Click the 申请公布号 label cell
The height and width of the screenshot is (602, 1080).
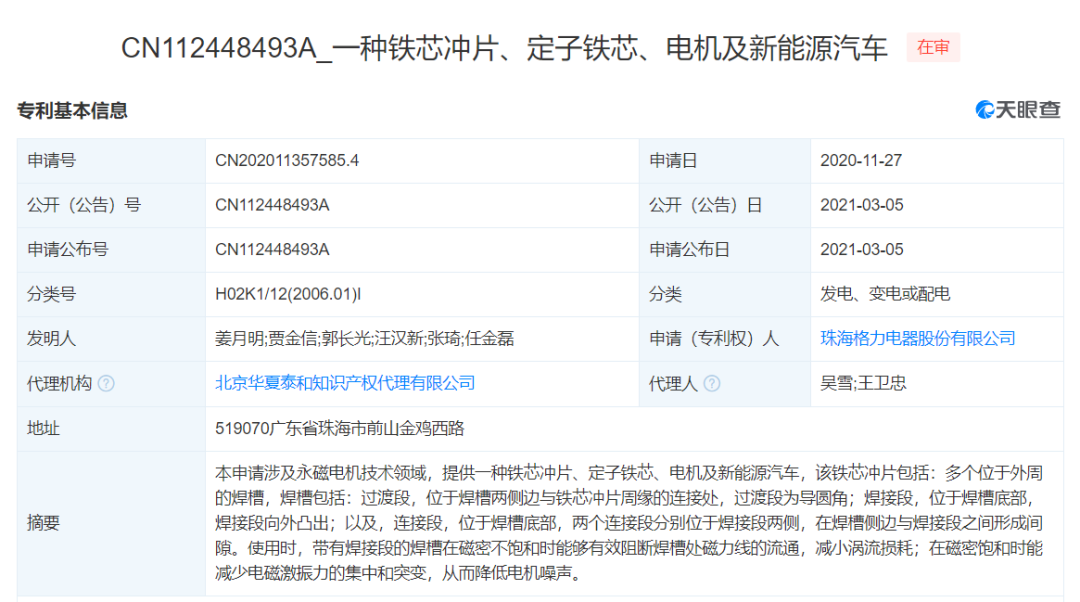coord(112,249)
